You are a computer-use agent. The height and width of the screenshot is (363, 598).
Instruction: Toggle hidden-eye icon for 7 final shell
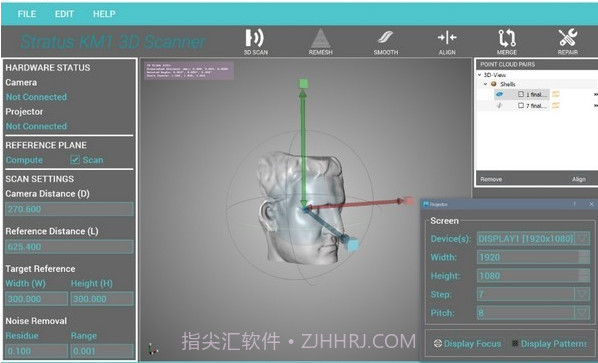click(x=500, y=105)
